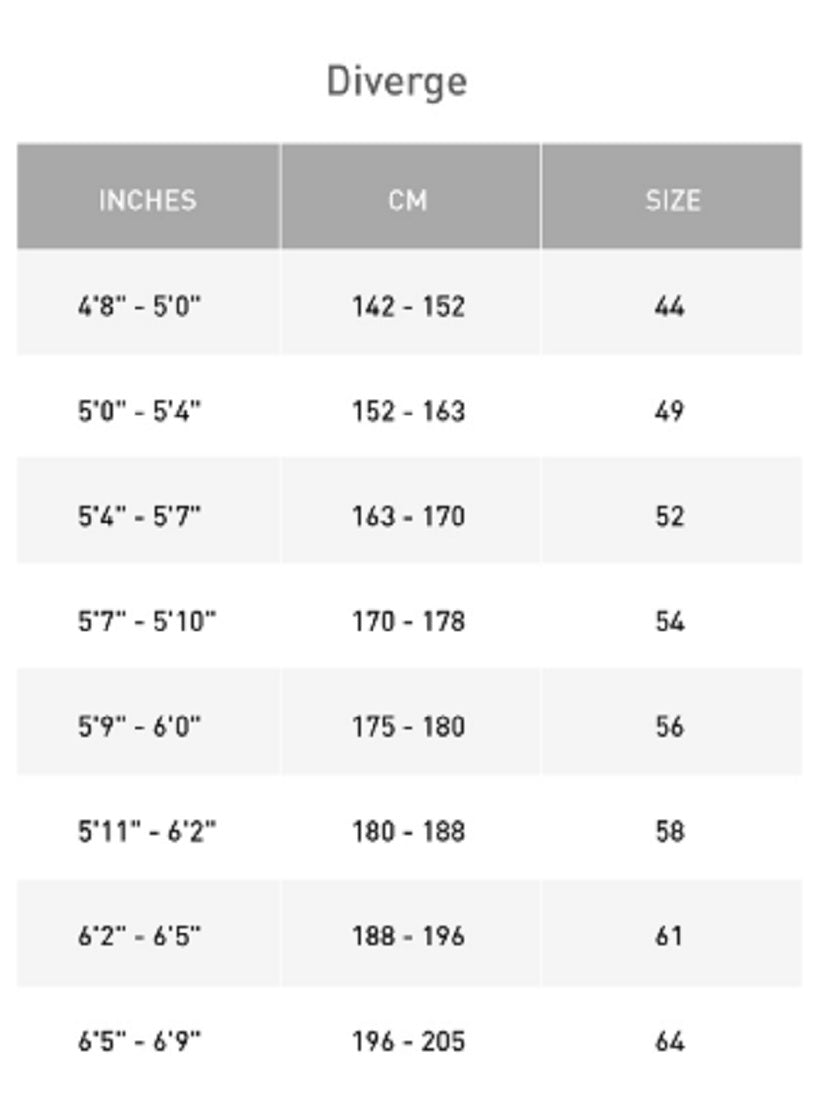Image resolution: width=827 pixels, height=1100 pixels.
Task: Select the 5'7" - 5'10" height cell
Action: [x=147, y=622]
